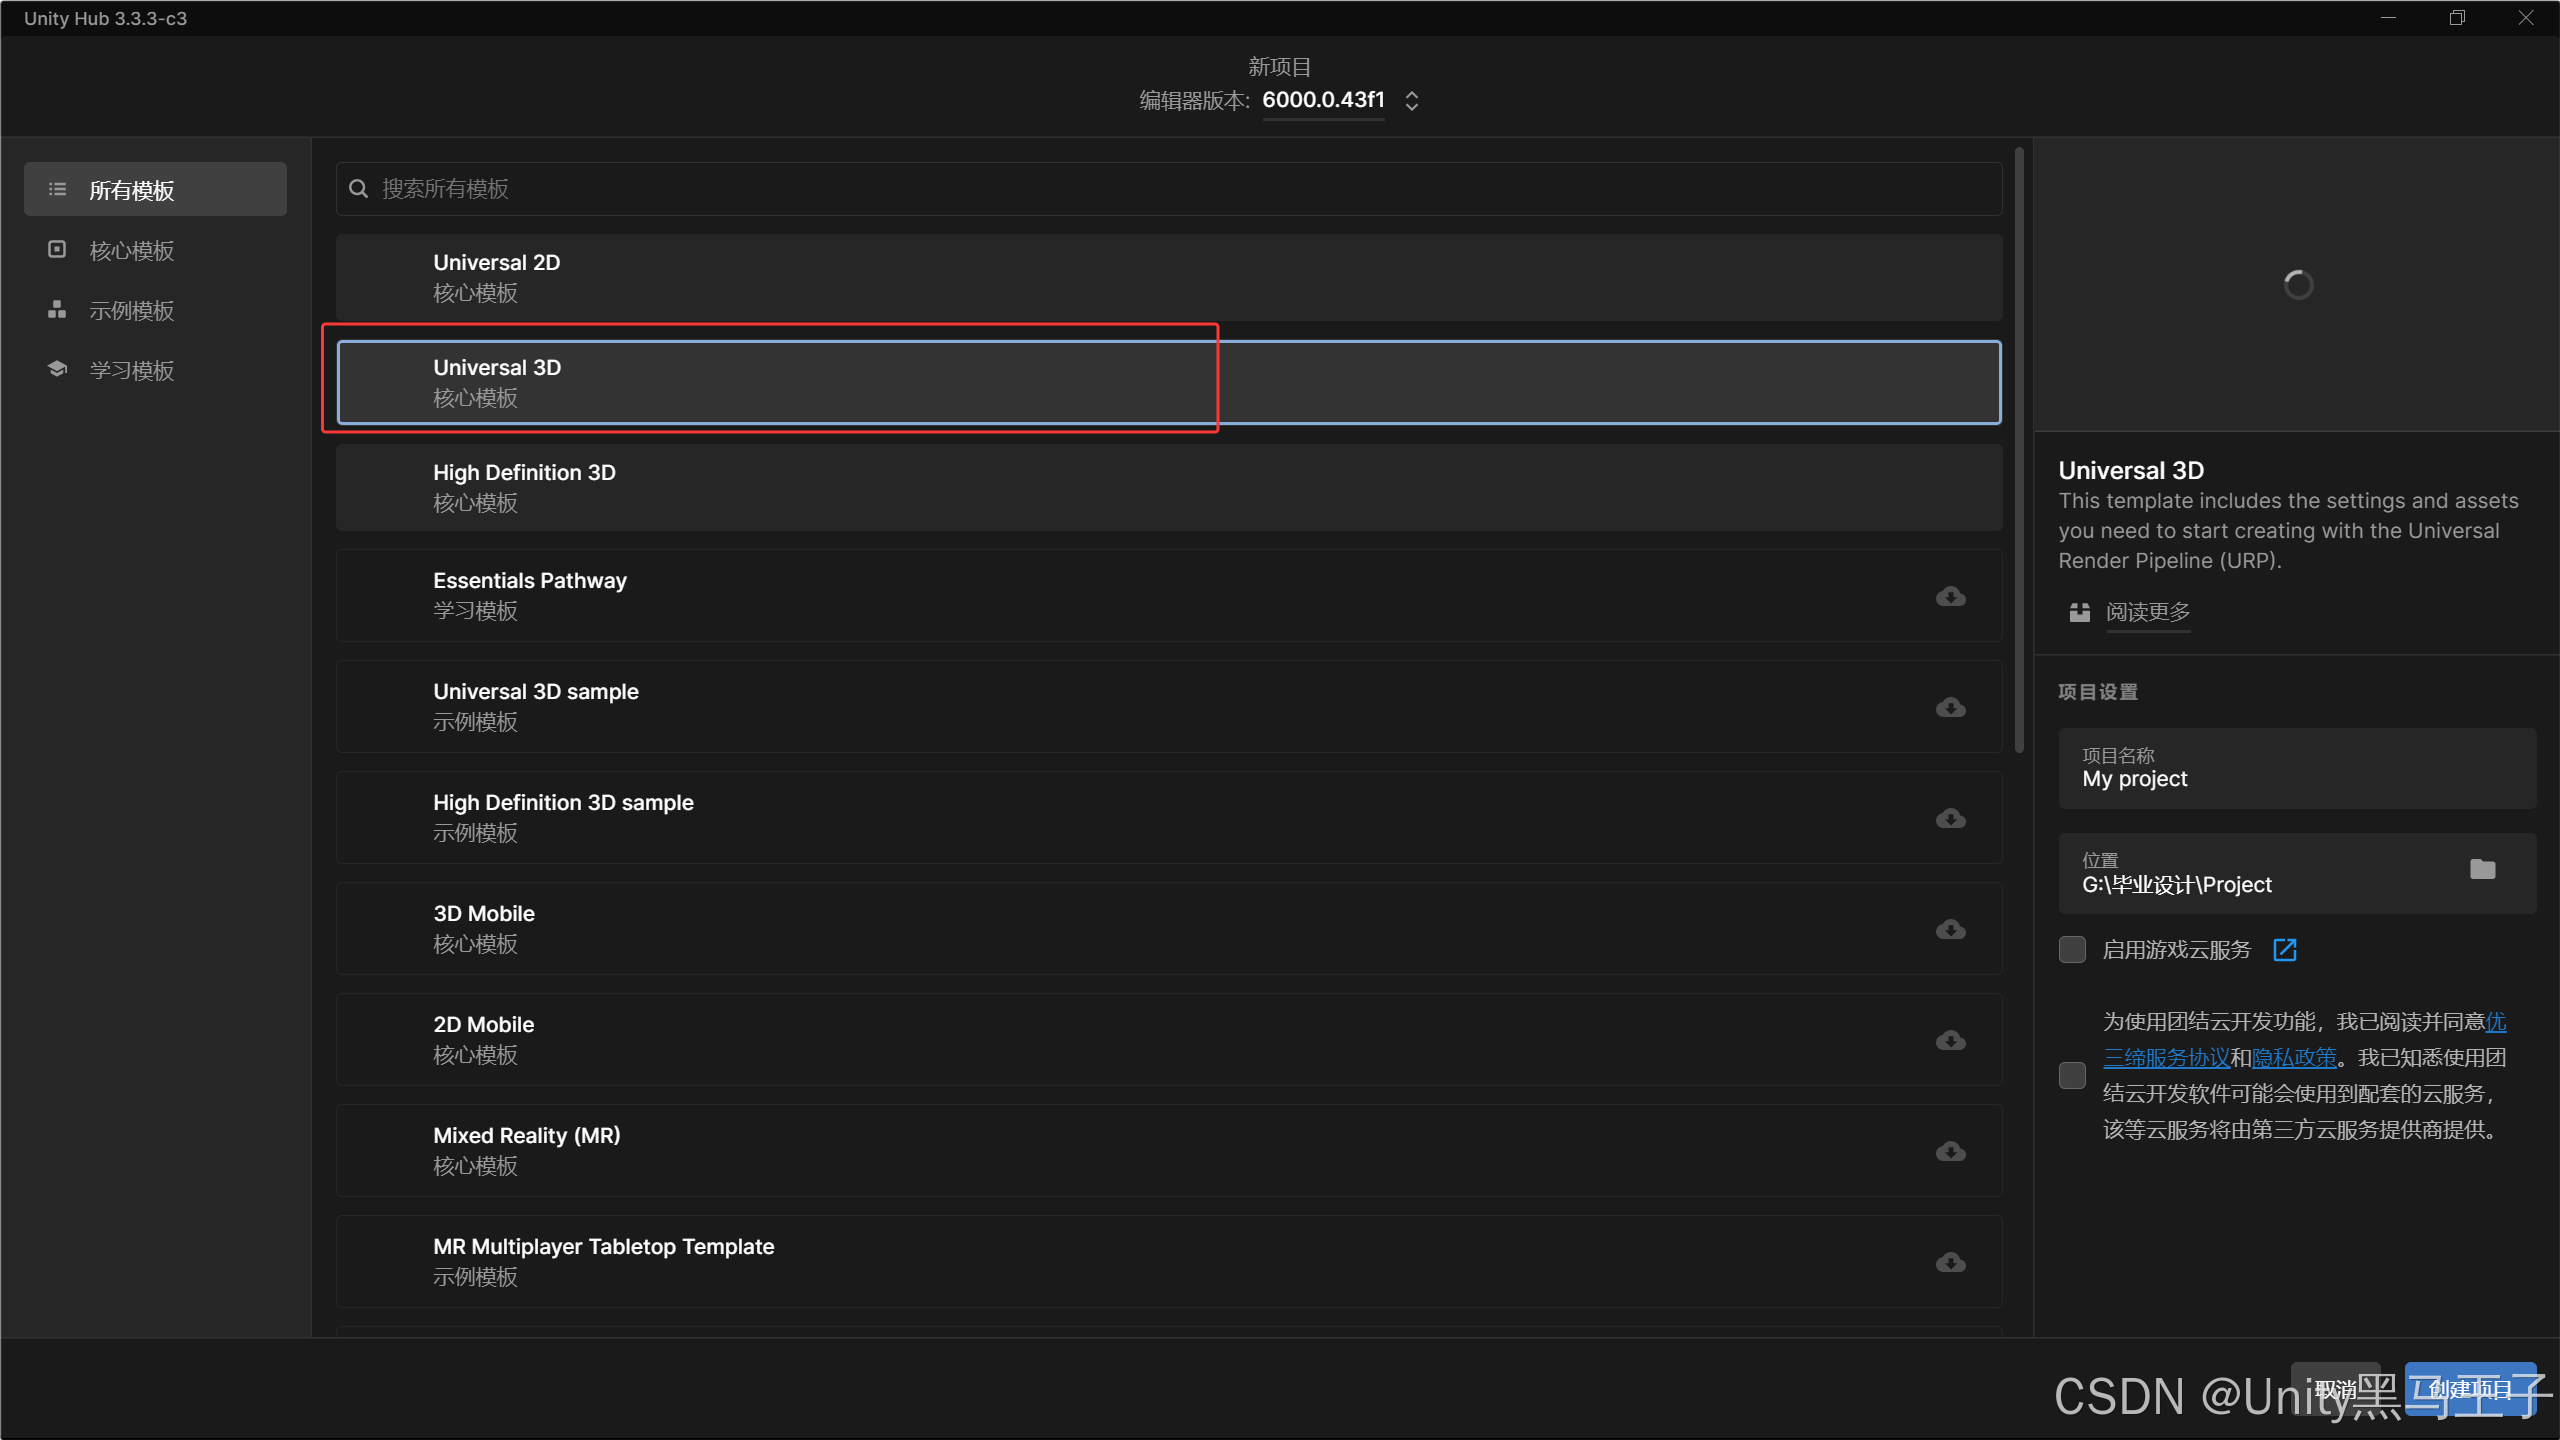2560x1440 pixels.
Task: Click the template list vertical scrollbar
Action: point(2019,450)
